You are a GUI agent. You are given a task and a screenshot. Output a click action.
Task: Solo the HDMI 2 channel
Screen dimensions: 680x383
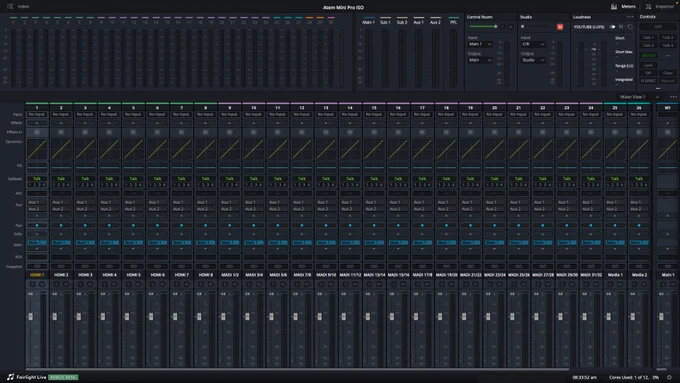click(x=56, y=284)
